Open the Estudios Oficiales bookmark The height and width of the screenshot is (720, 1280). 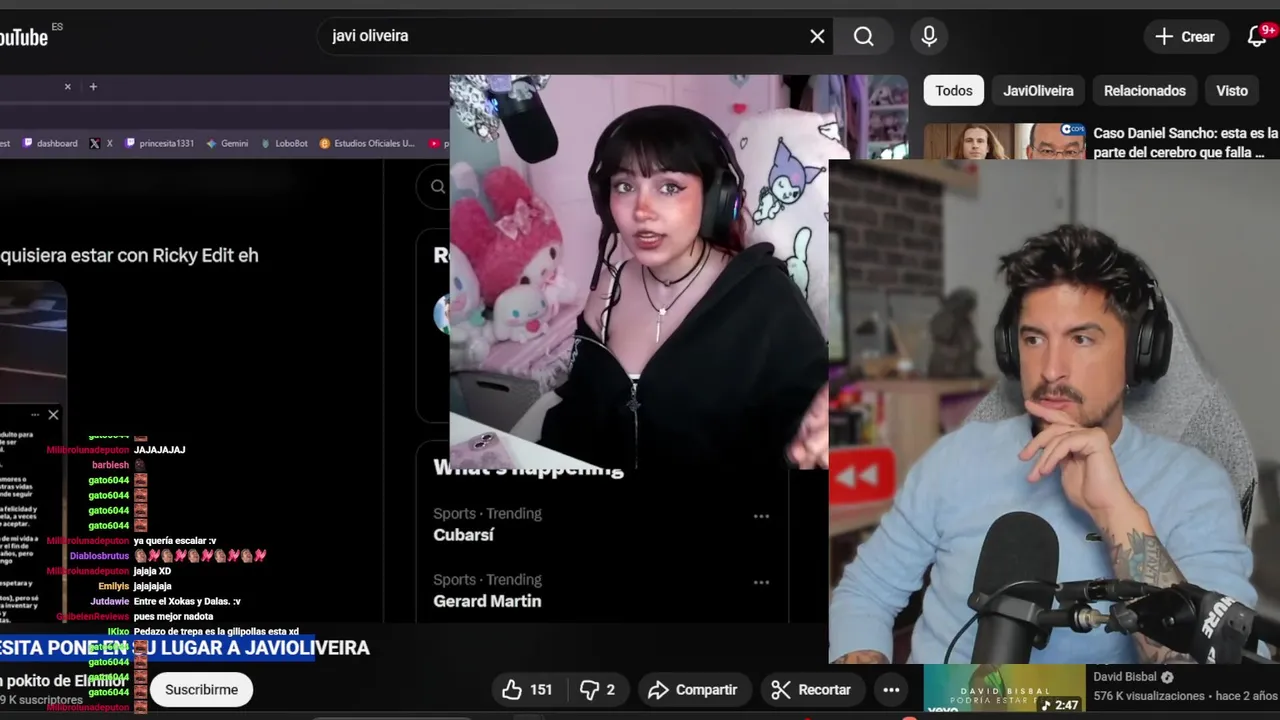click(367, 143)
